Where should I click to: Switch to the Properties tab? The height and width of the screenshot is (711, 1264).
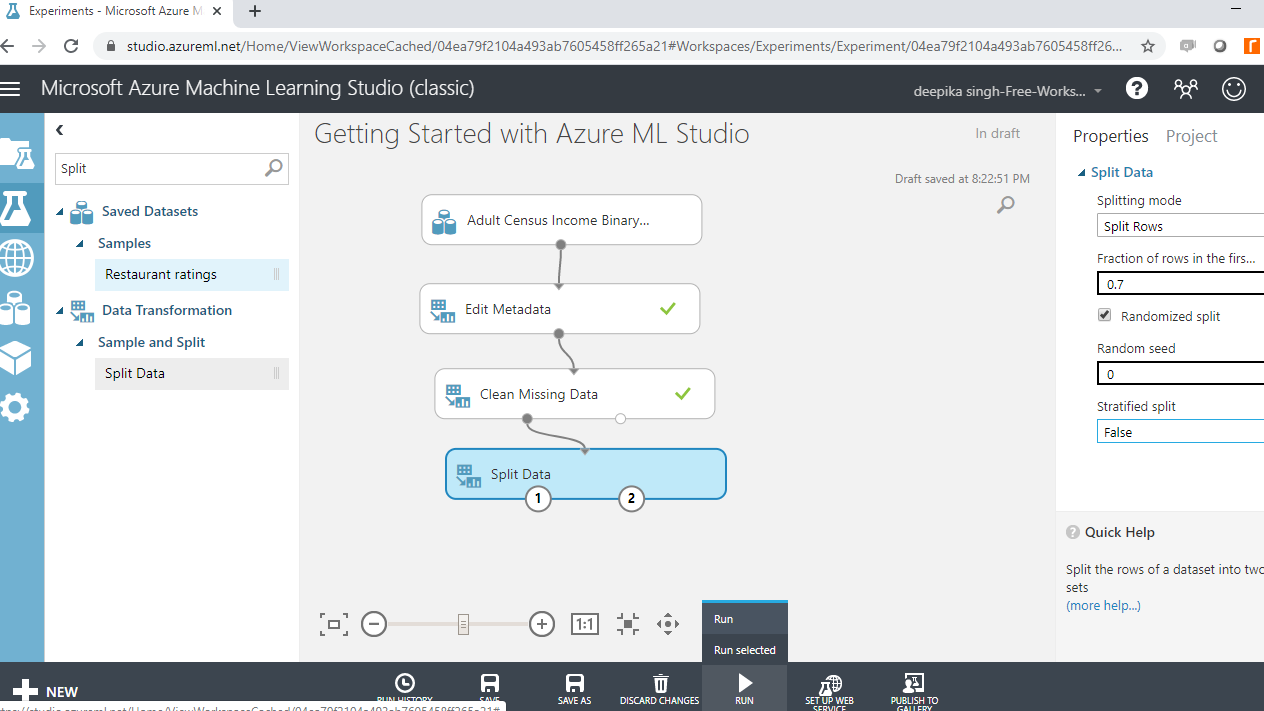click(1111, 136)
